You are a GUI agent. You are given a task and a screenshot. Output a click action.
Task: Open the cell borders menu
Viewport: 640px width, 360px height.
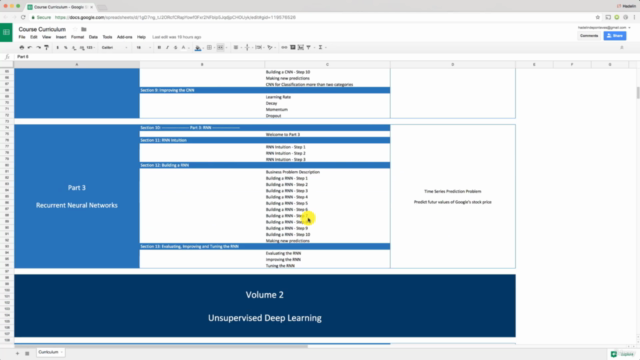209,47
